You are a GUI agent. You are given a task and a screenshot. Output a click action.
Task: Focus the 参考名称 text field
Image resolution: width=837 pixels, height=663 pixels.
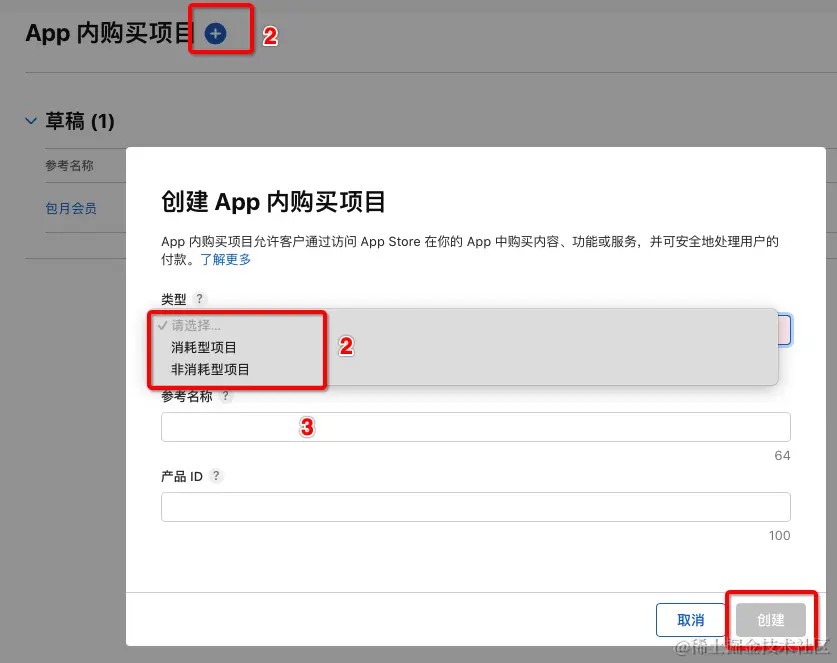tap(476, 427)
